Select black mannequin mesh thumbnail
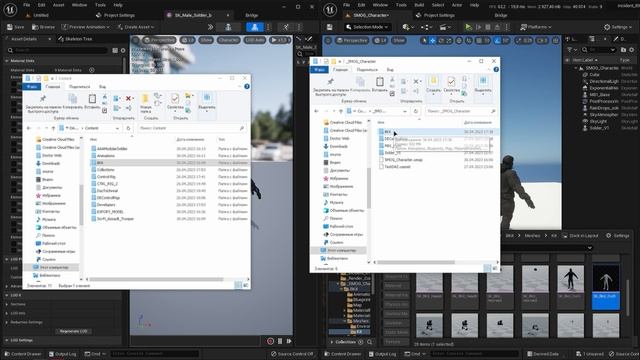 coord(570,287)
